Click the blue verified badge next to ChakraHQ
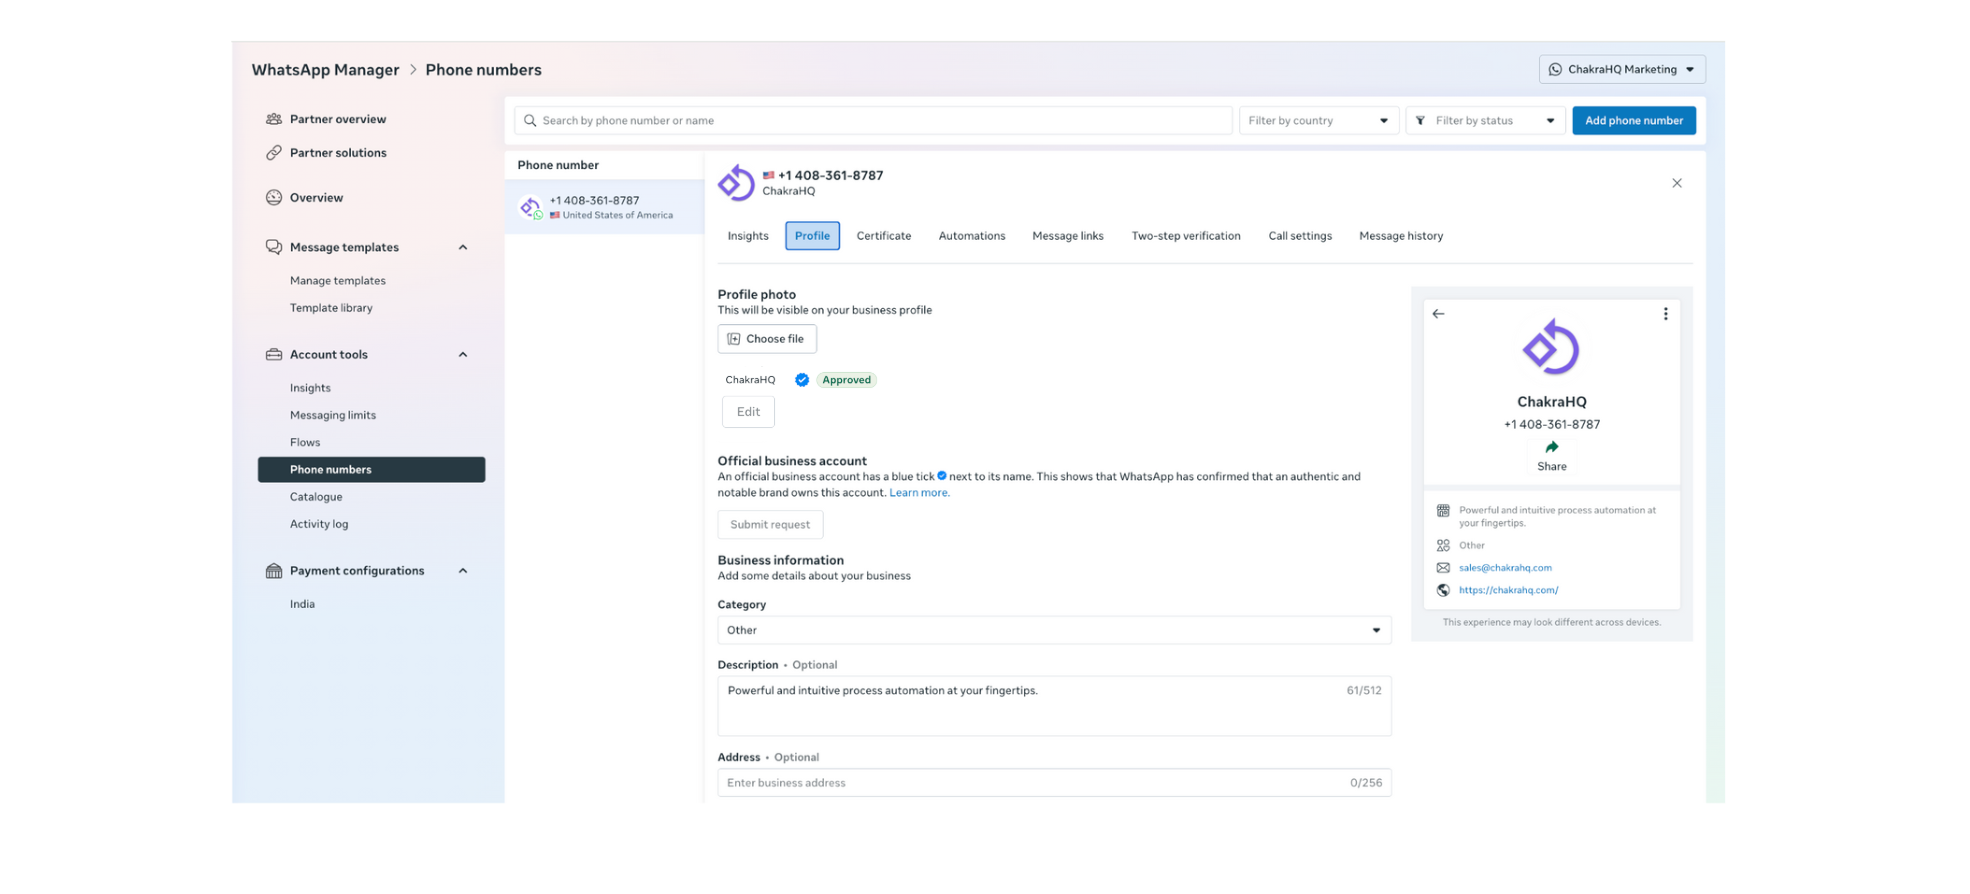The width and height of the screenshot is (1970, 894). coord(802,380)
